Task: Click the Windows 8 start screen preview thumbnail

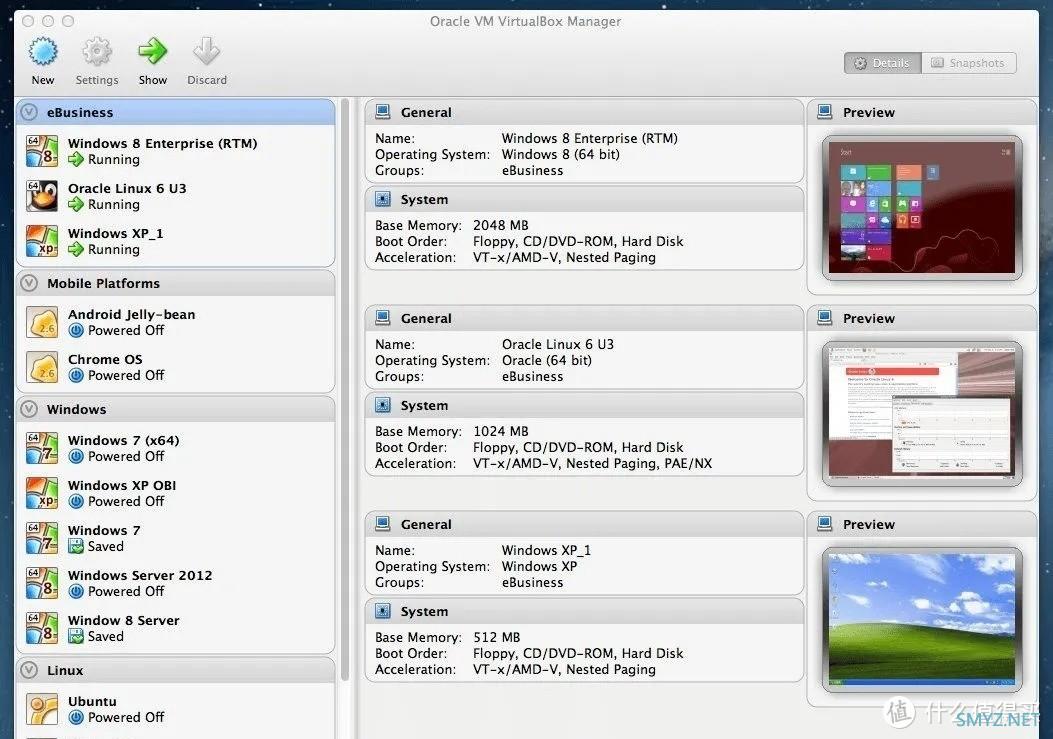Action: (922, 208)
